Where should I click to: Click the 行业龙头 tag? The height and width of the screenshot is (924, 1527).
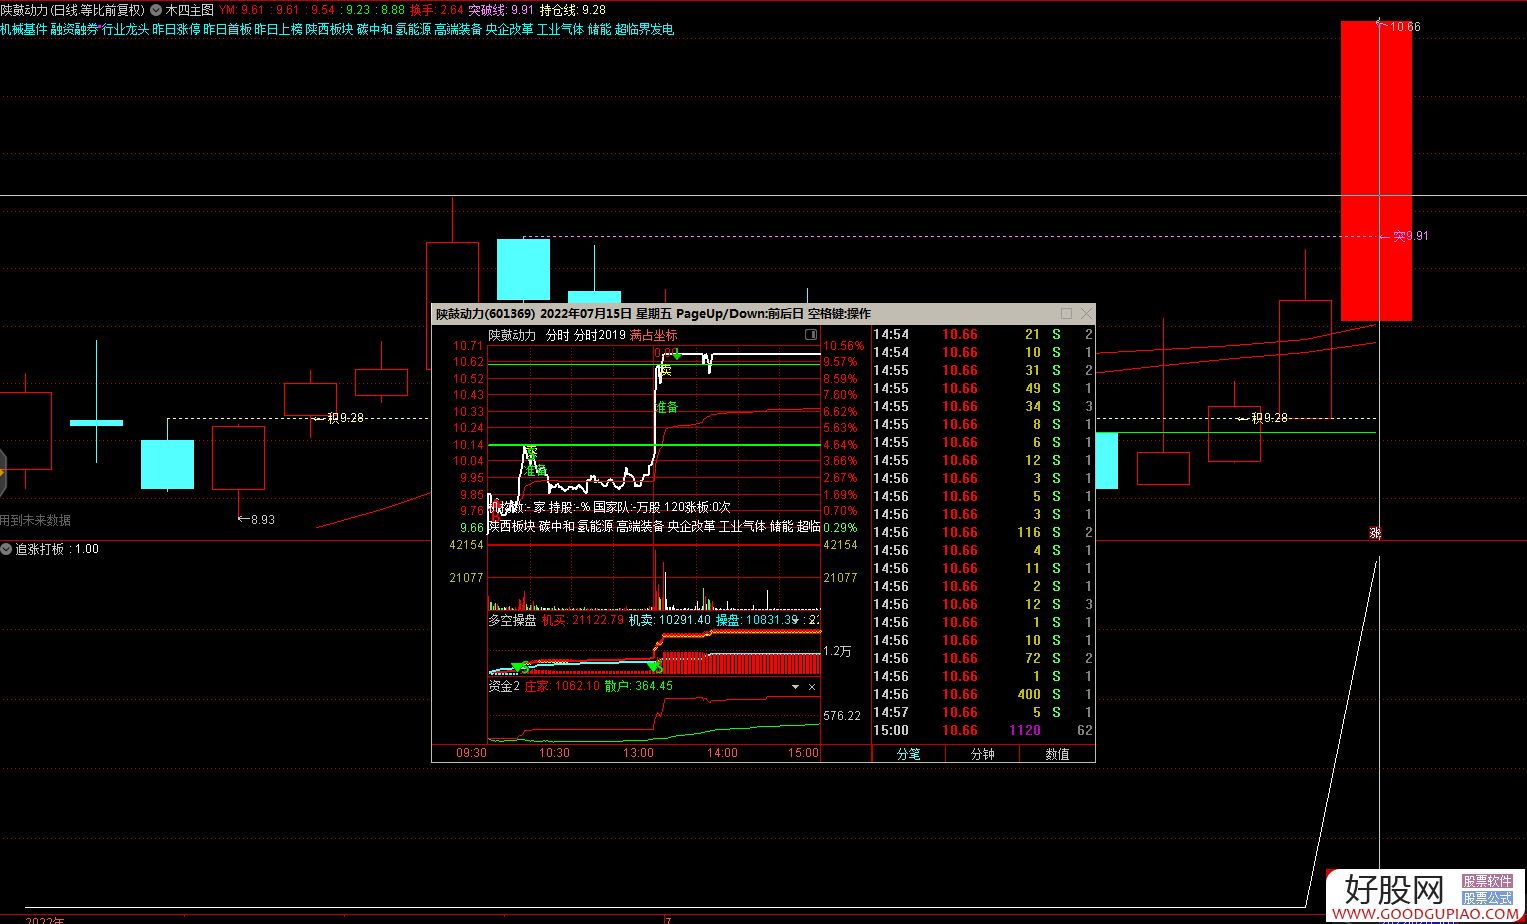click(x=125, y=30)
